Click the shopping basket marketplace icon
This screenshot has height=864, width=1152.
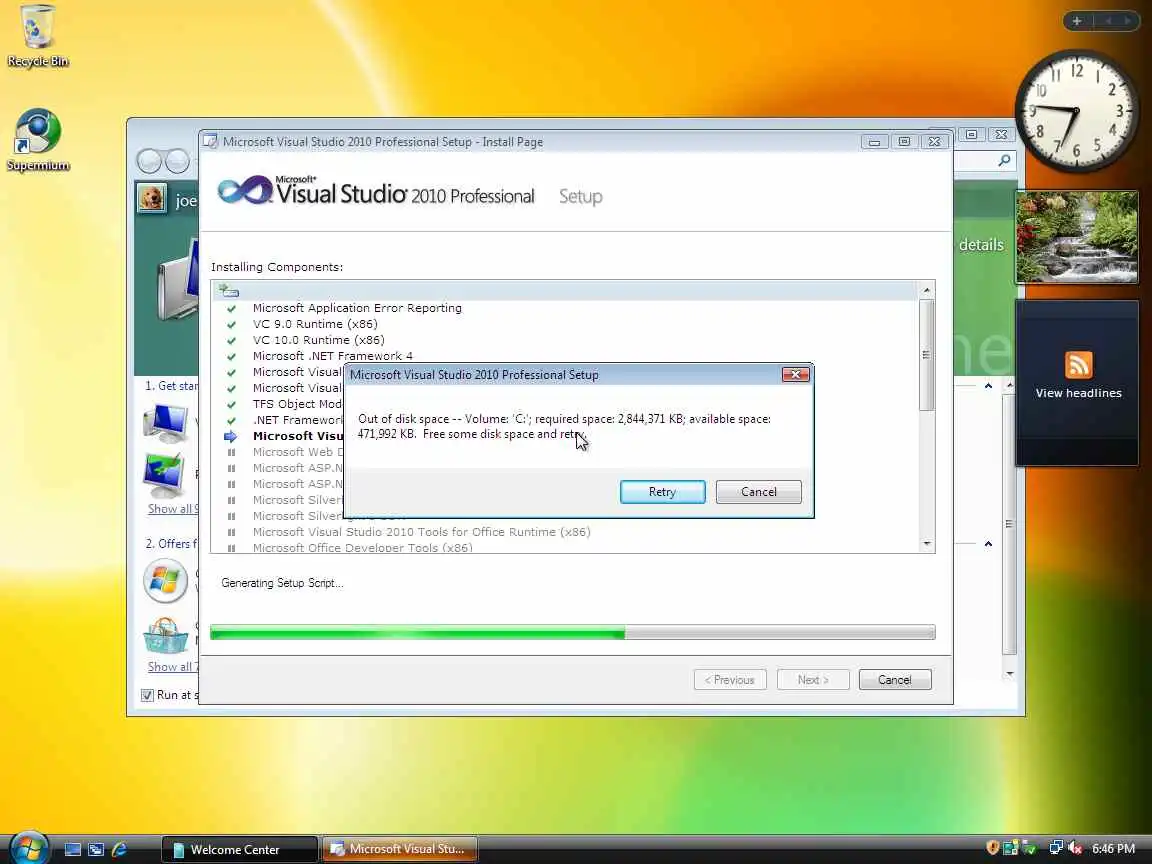point(165,636)
